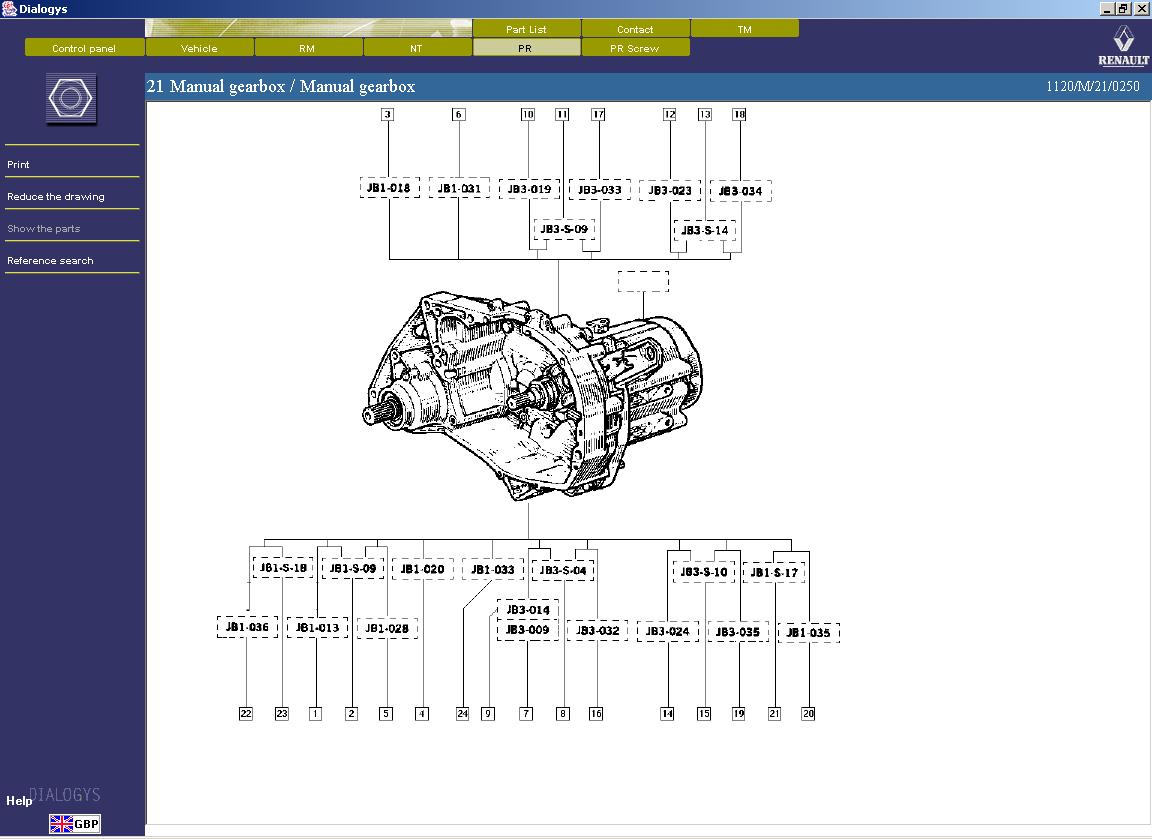This screenshot has width=1152, height=839.
Task: Select callout number 19
Action: tap(738, 713)
